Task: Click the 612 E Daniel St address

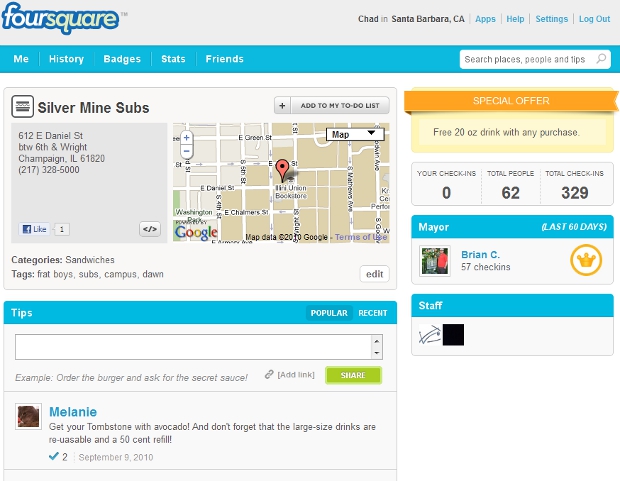Action: click(51, 136)
